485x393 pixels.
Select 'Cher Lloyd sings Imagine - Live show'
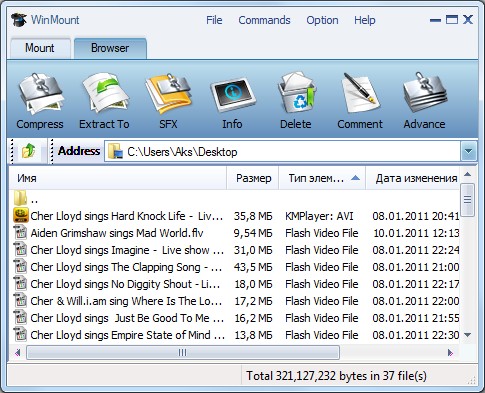tap(127, 250)
